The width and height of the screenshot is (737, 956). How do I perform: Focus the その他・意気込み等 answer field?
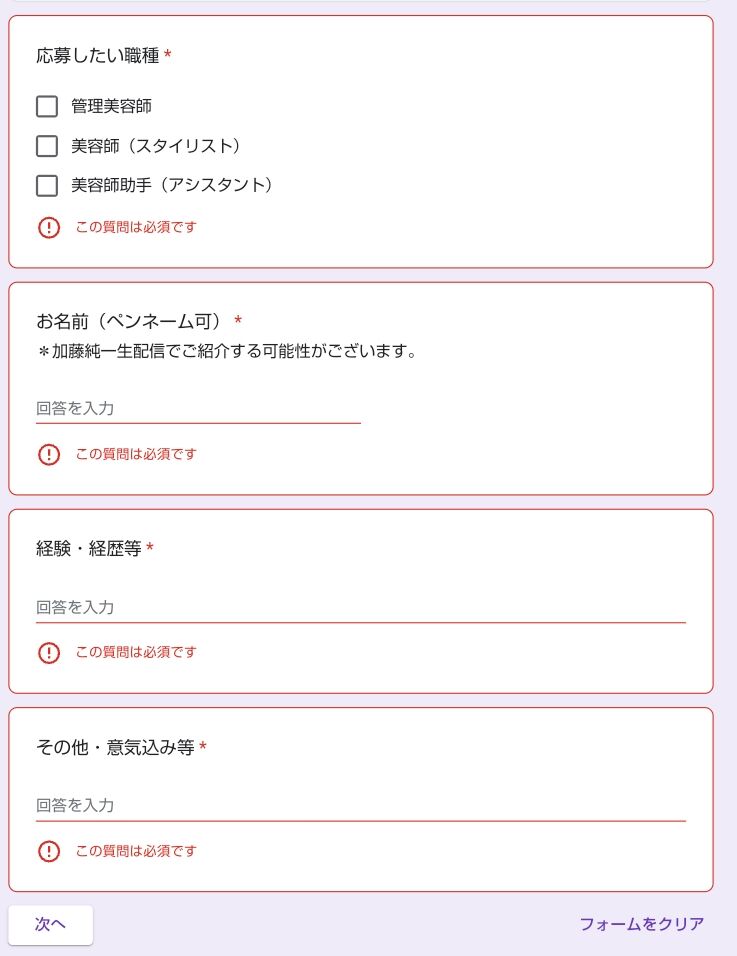click(x=360, y=805)
